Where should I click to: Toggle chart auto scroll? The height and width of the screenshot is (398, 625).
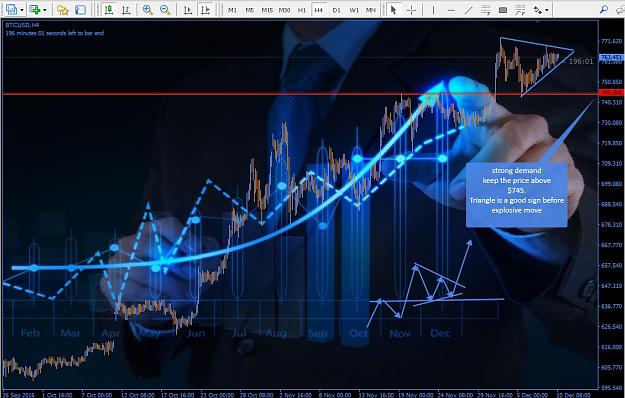(x=188, y=10)
